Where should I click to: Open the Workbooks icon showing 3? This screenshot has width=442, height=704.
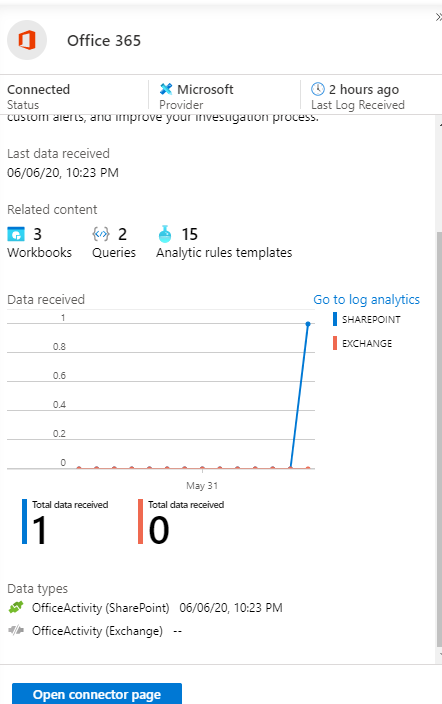point(16,234)
